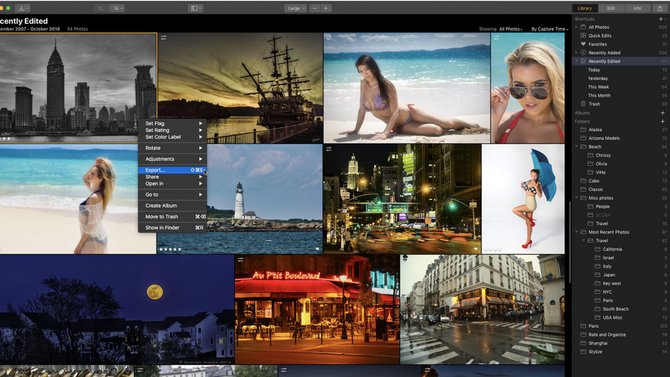Click the Quick Edits grid icon
The image size is (670, 377).
pos(583,35)
